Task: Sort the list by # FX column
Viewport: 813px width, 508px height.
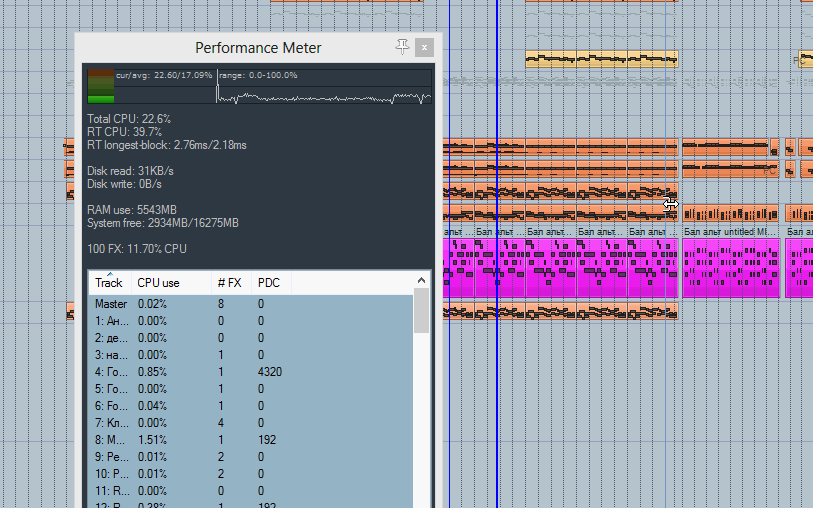Action: click(x=232, y=283)
